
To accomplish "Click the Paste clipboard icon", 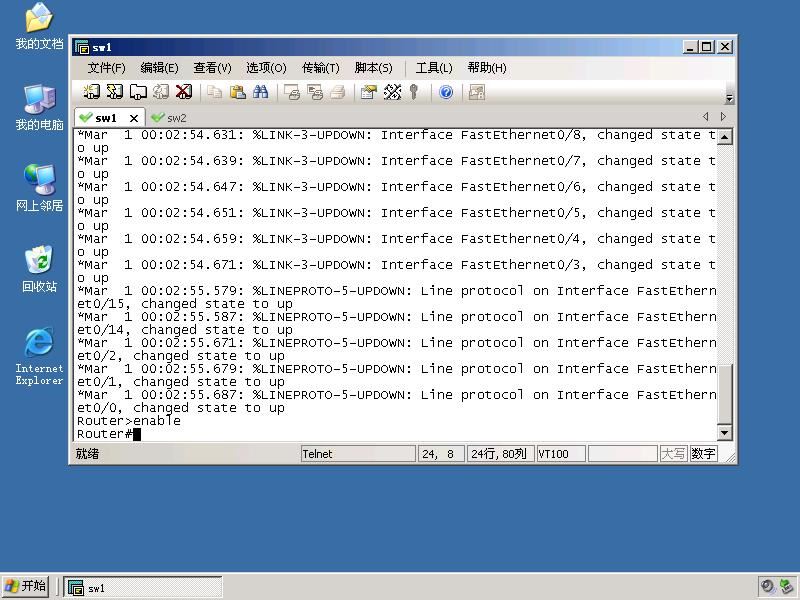I will 237,92.
